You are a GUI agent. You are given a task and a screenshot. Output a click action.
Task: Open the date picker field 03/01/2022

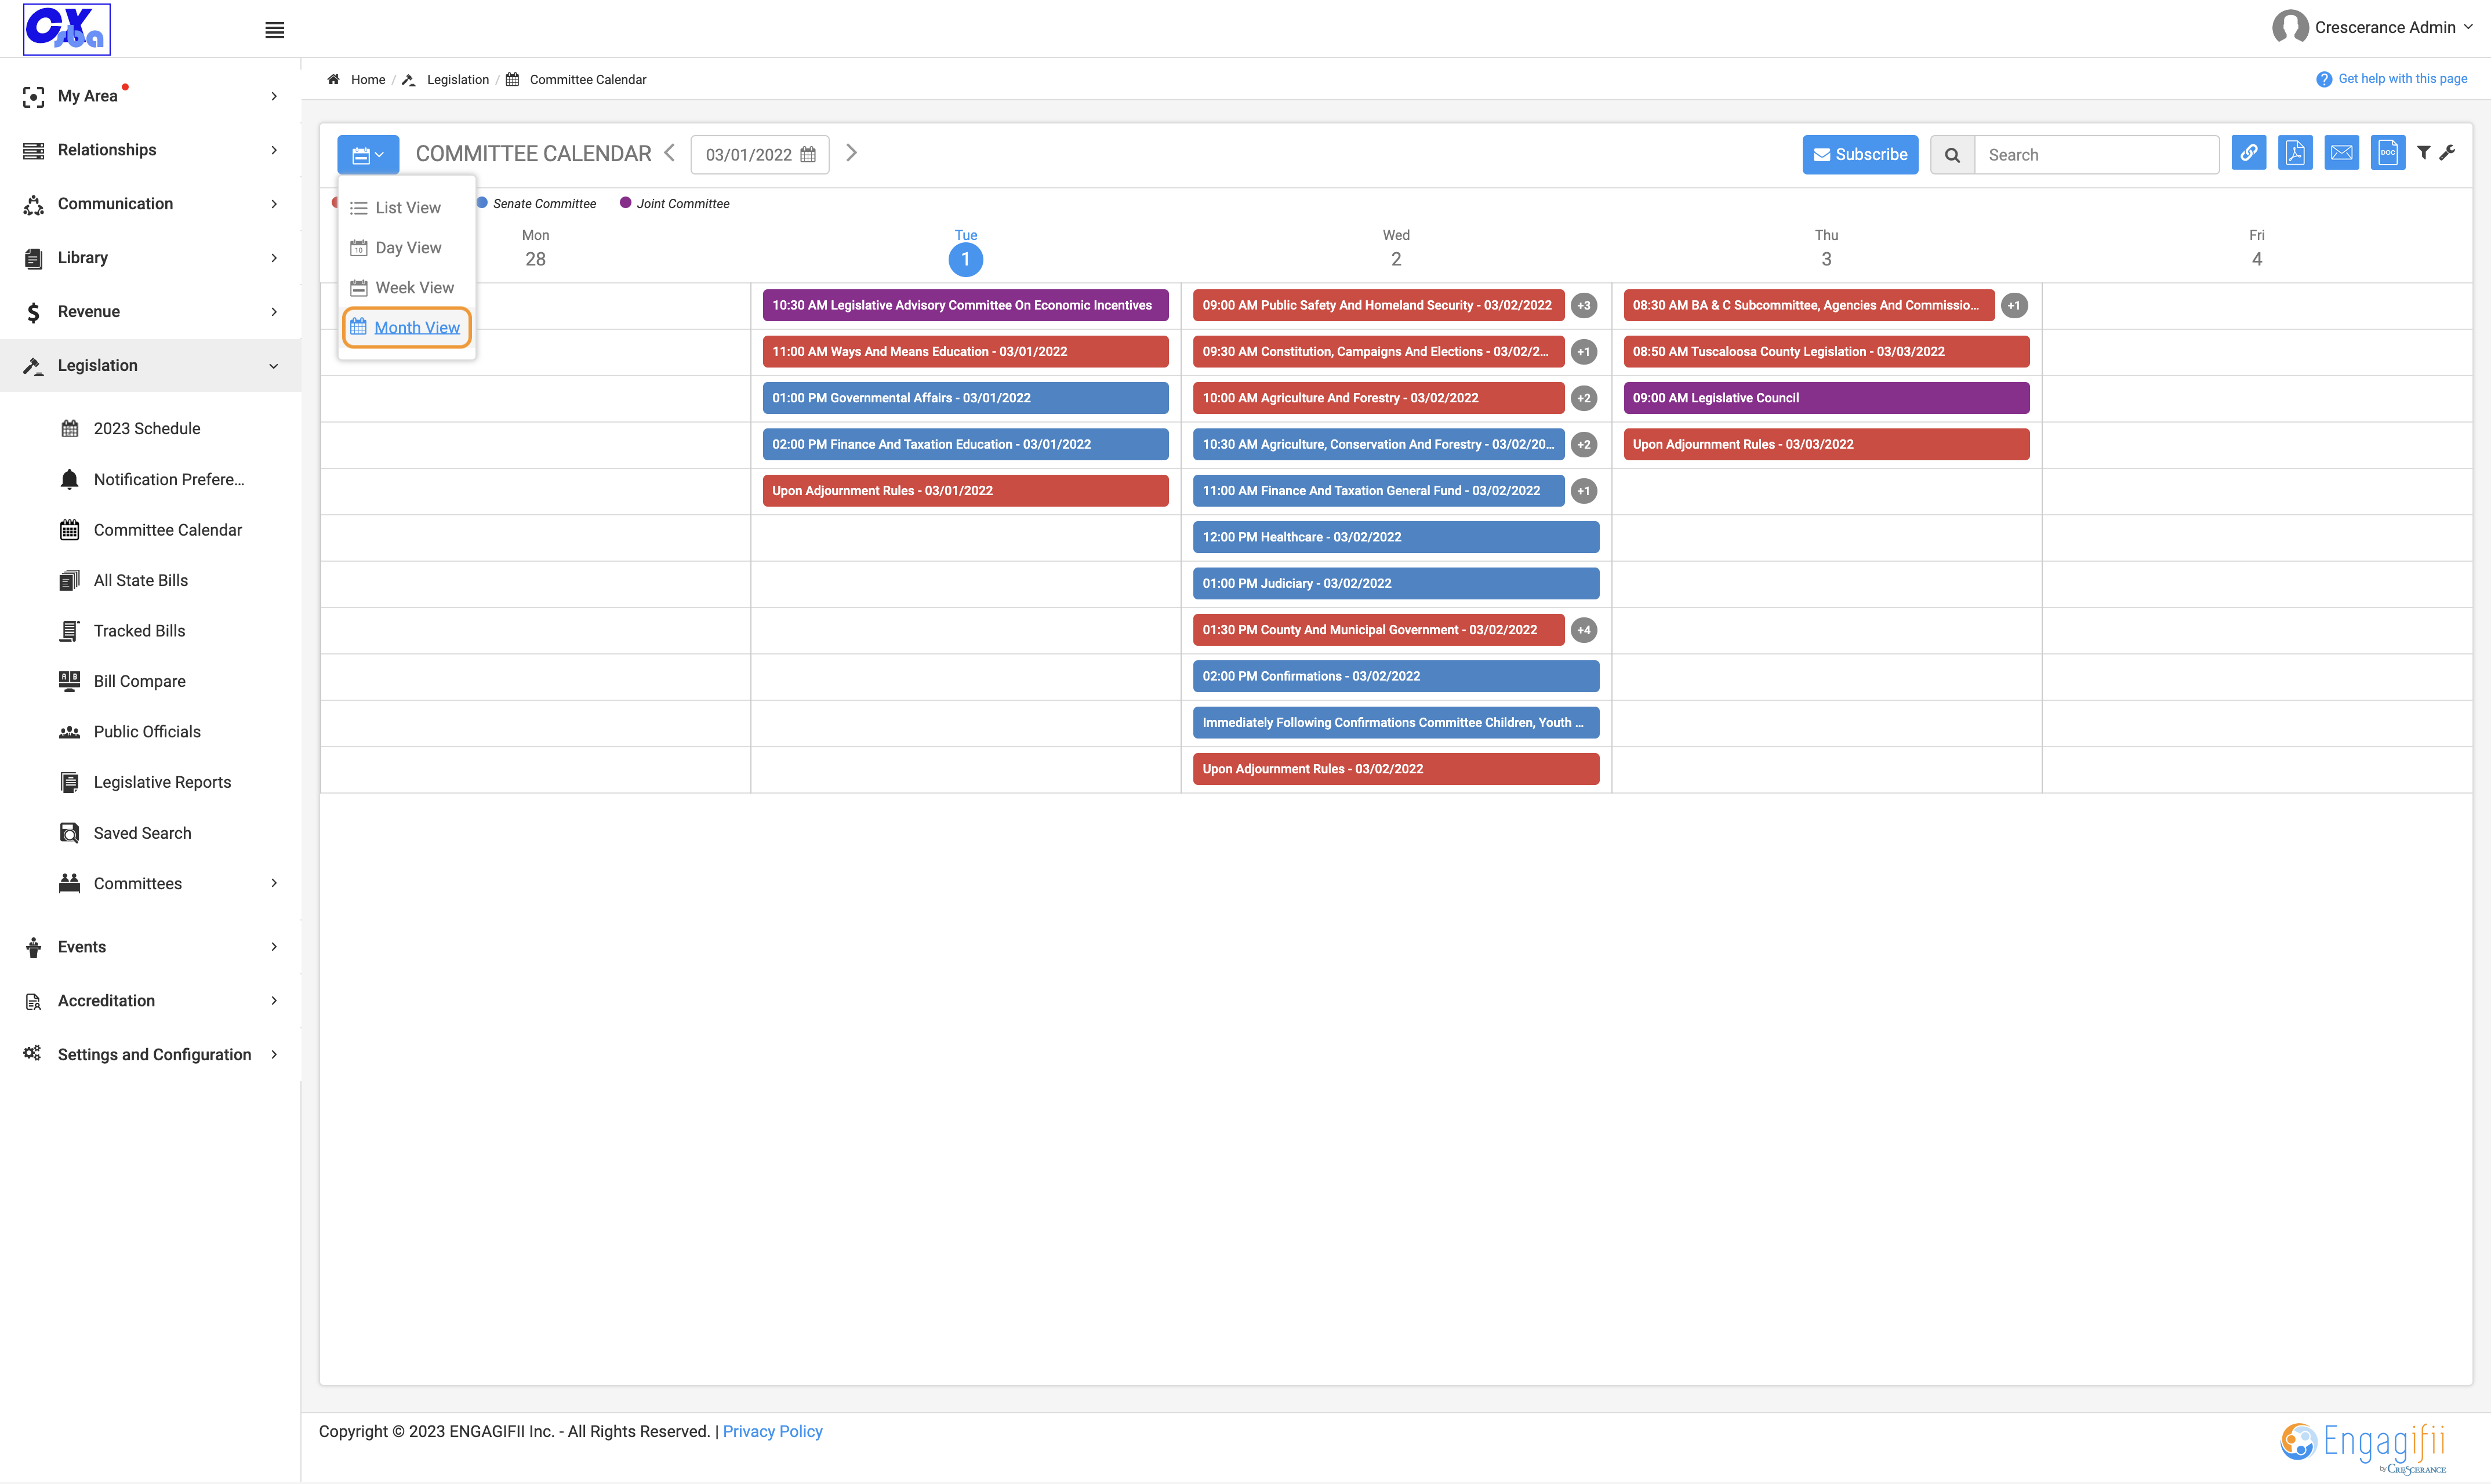(x=760, y=154)
